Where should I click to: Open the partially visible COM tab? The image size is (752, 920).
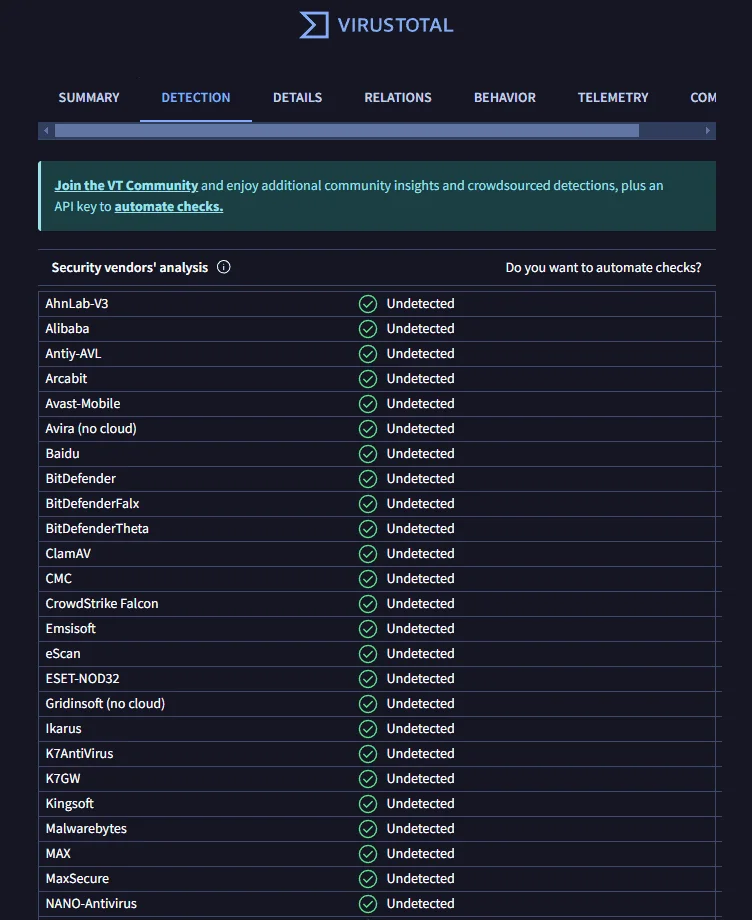coord(703,97)
